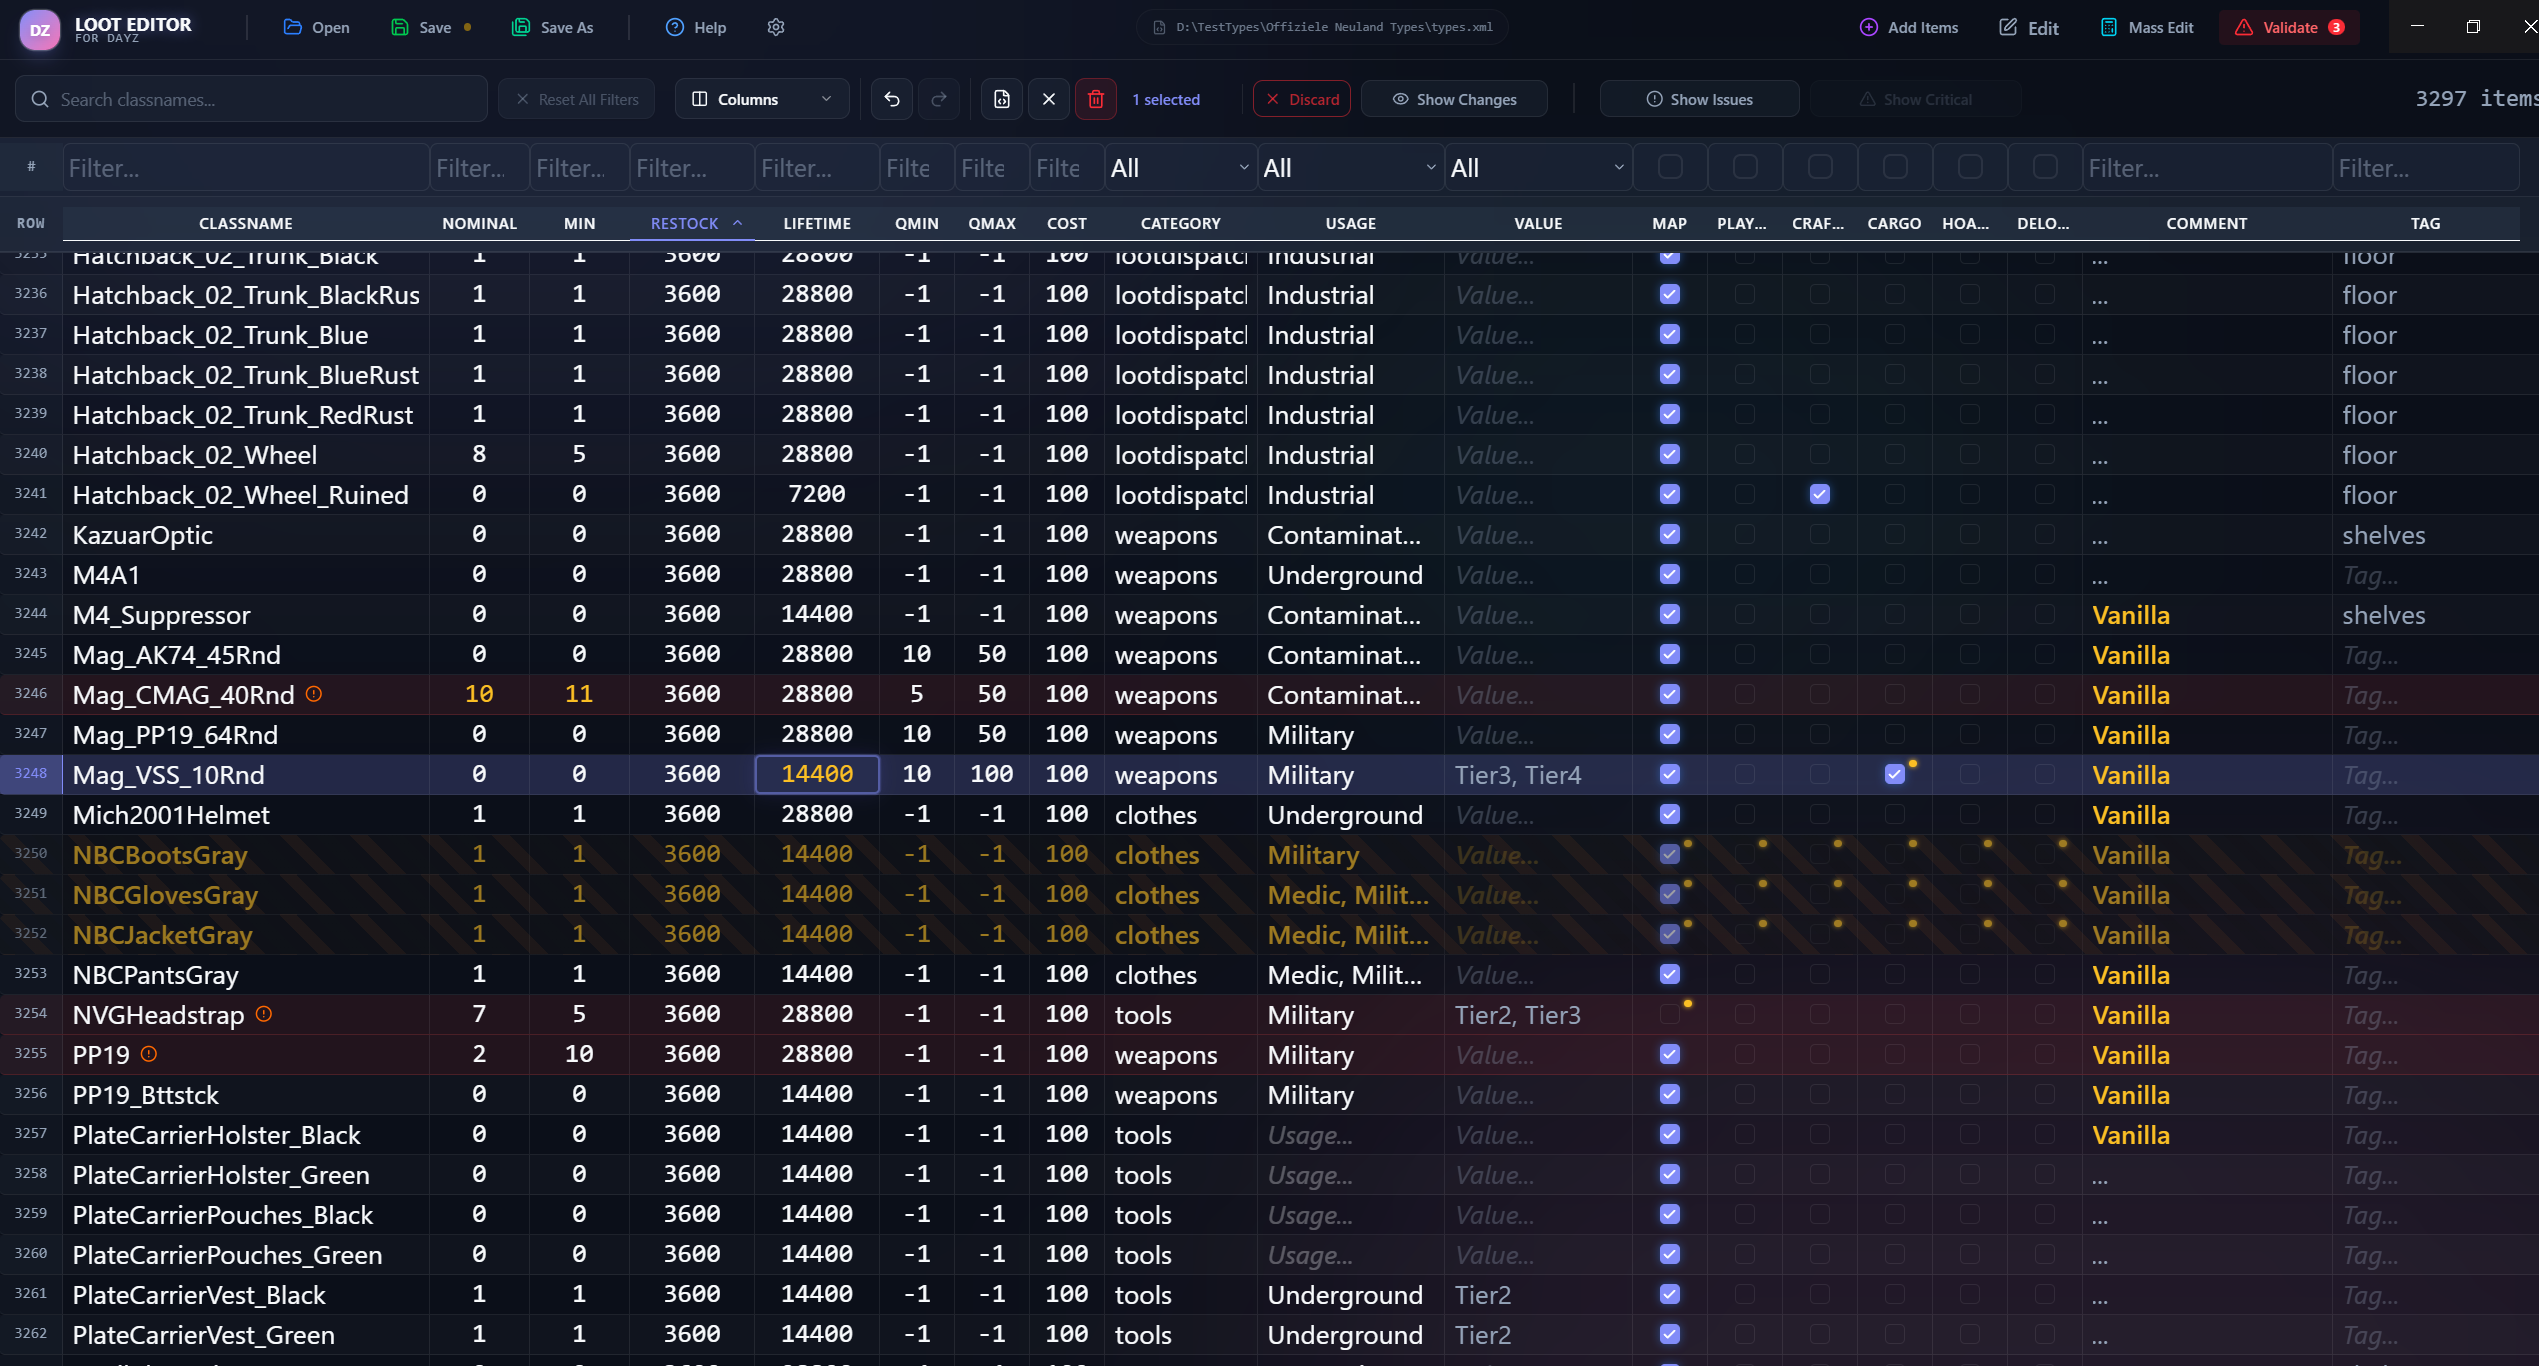Viewport: 2539px width, 1366px height.
Task: Uncheck Cargo checkbox for Mag_VSS_10Rnd
Action: [x=1894, y=774]
